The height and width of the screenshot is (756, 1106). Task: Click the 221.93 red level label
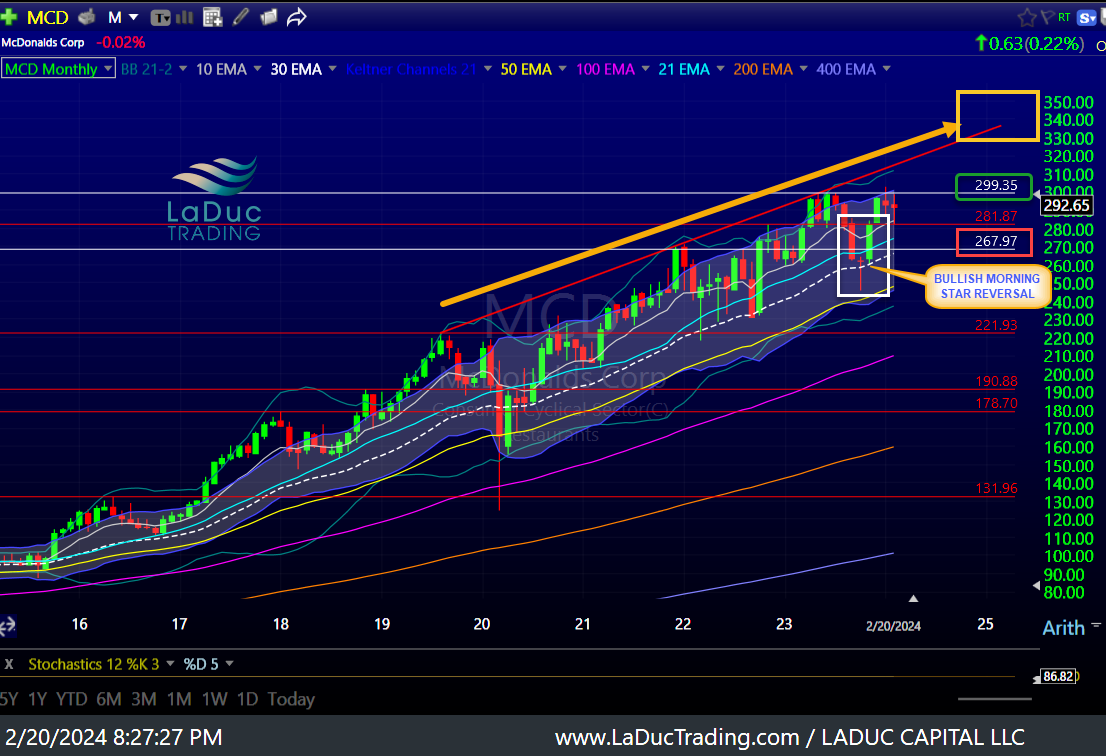pos(996,325)
